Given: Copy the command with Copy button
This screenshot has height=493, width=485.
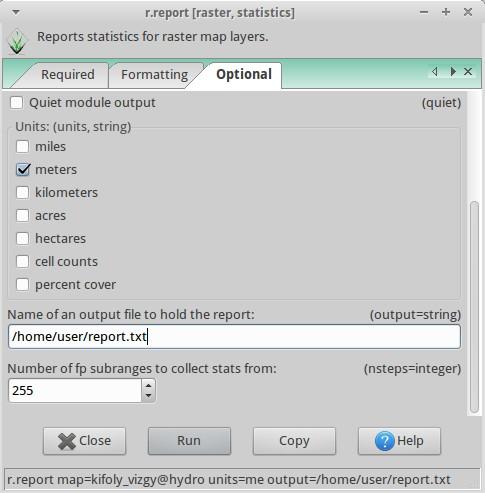Looking at the screenshot, I should [x=294, y=441].
